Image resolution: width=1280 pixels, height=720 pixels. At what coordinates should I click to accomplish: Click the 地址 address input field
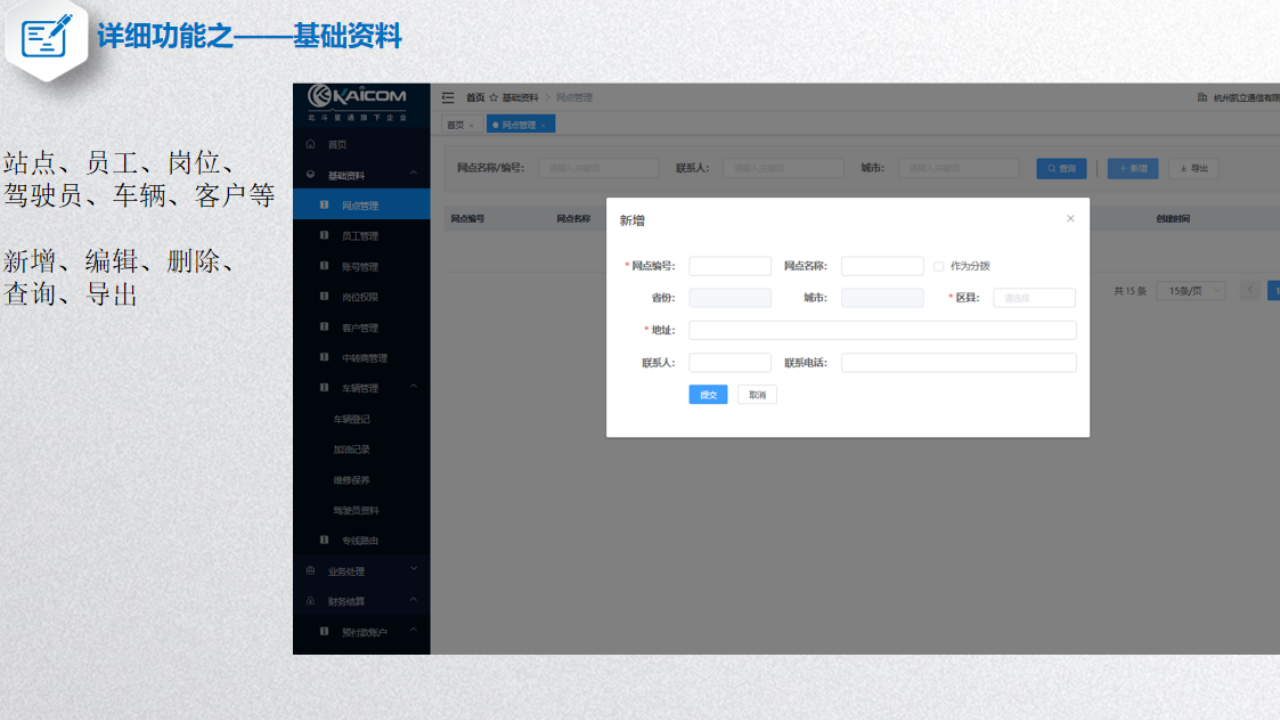(882, 330)
